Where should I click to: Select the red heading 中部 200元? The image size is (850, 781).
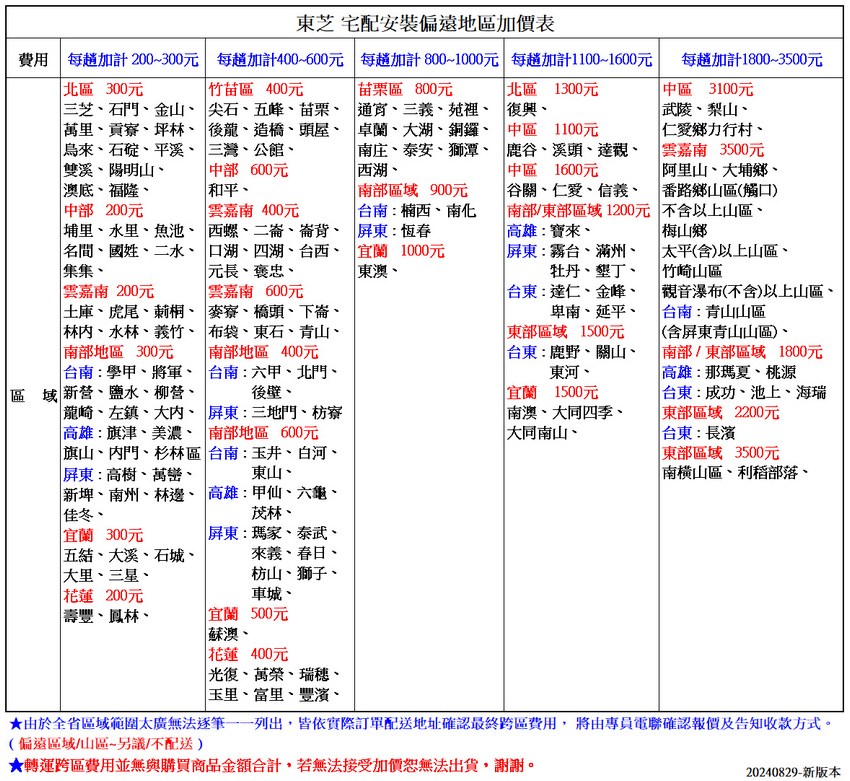coord(103,210)
